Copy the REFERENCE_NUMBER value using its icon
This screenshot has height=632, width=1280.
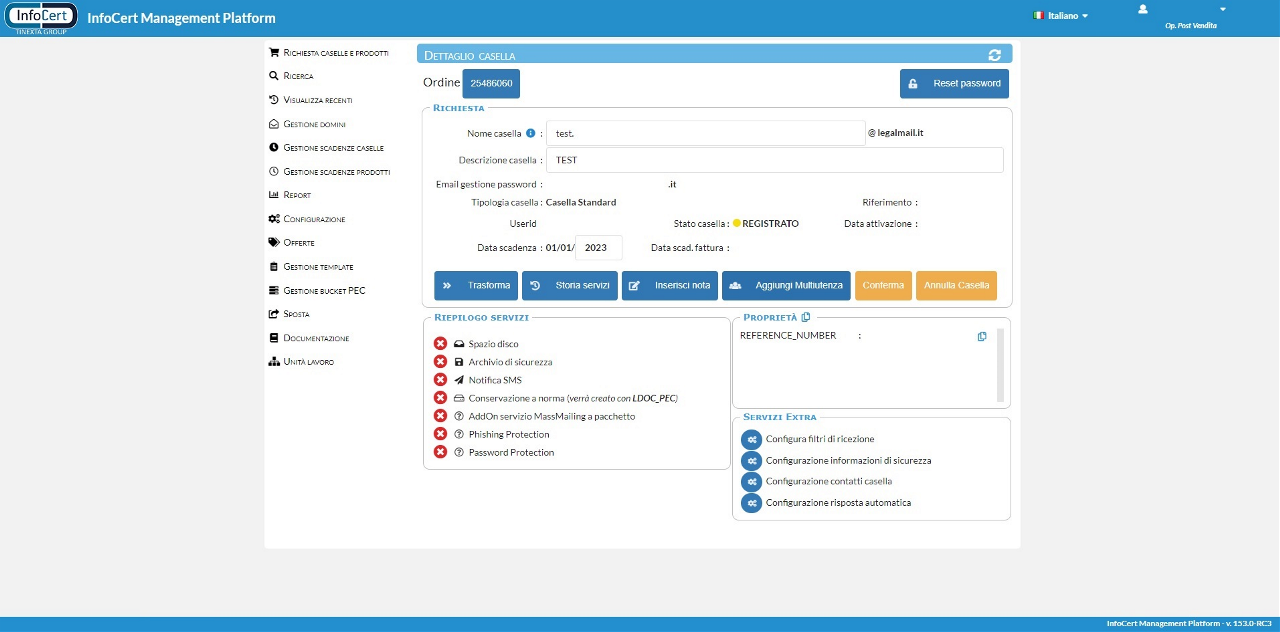tap(982, 336)
